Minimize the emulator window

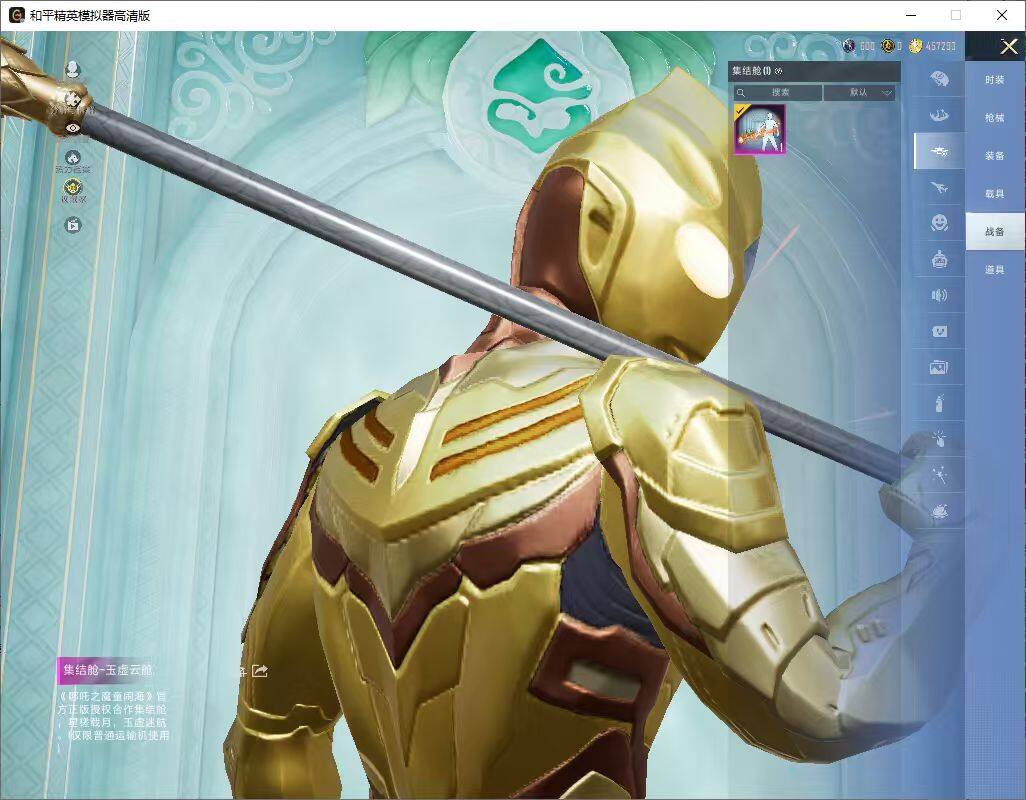point(911,15)
